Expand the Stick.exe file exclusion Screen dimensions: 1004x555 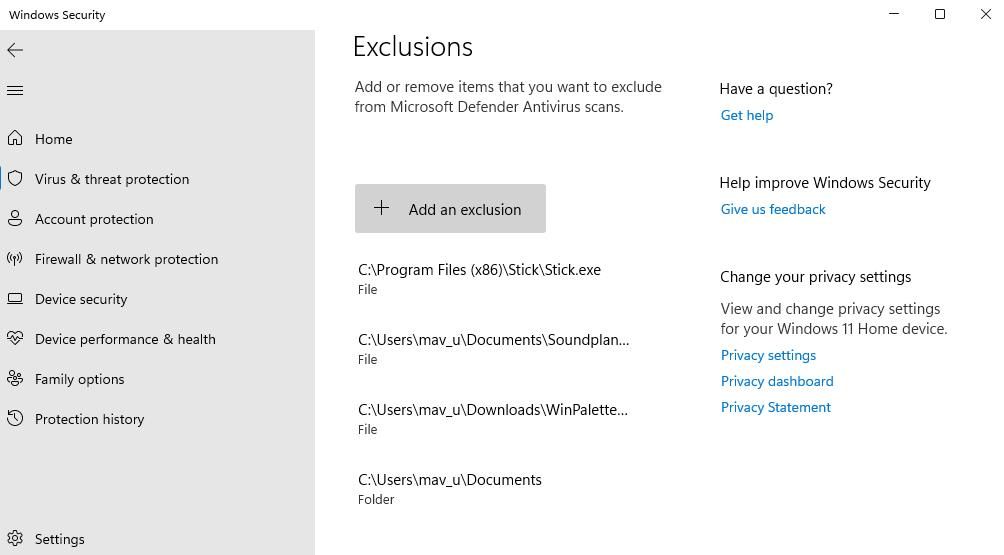479,279
